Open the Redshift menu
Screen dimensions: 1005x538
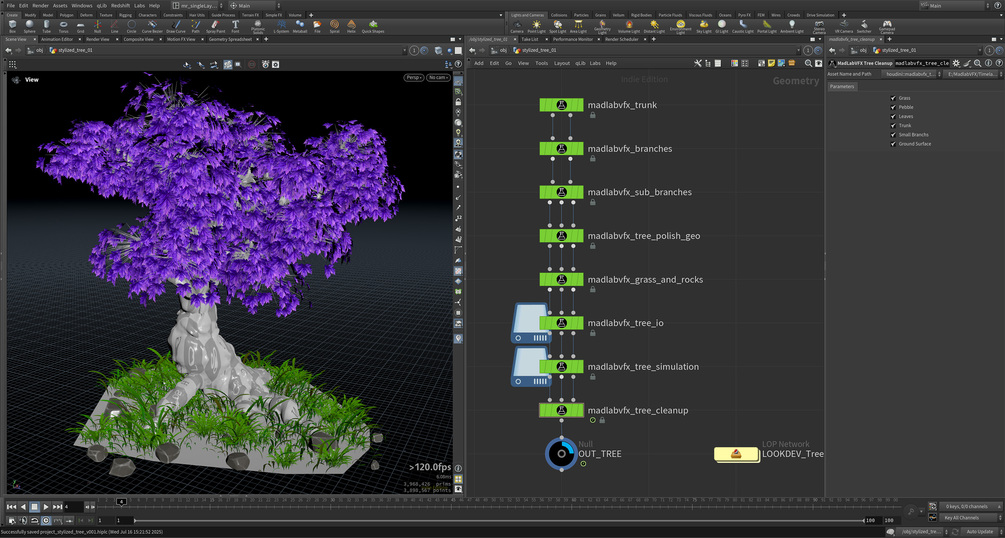click(x=120, y=6)
